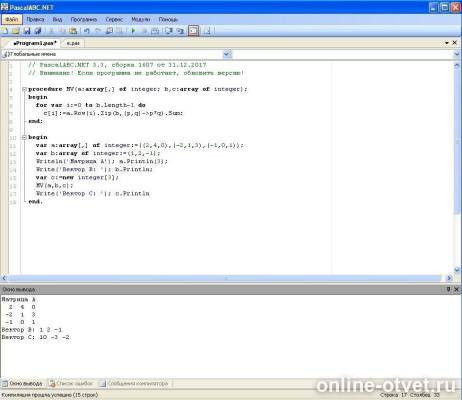
Task: Click the New file icon in toolbar
Action: coord(5,31)
